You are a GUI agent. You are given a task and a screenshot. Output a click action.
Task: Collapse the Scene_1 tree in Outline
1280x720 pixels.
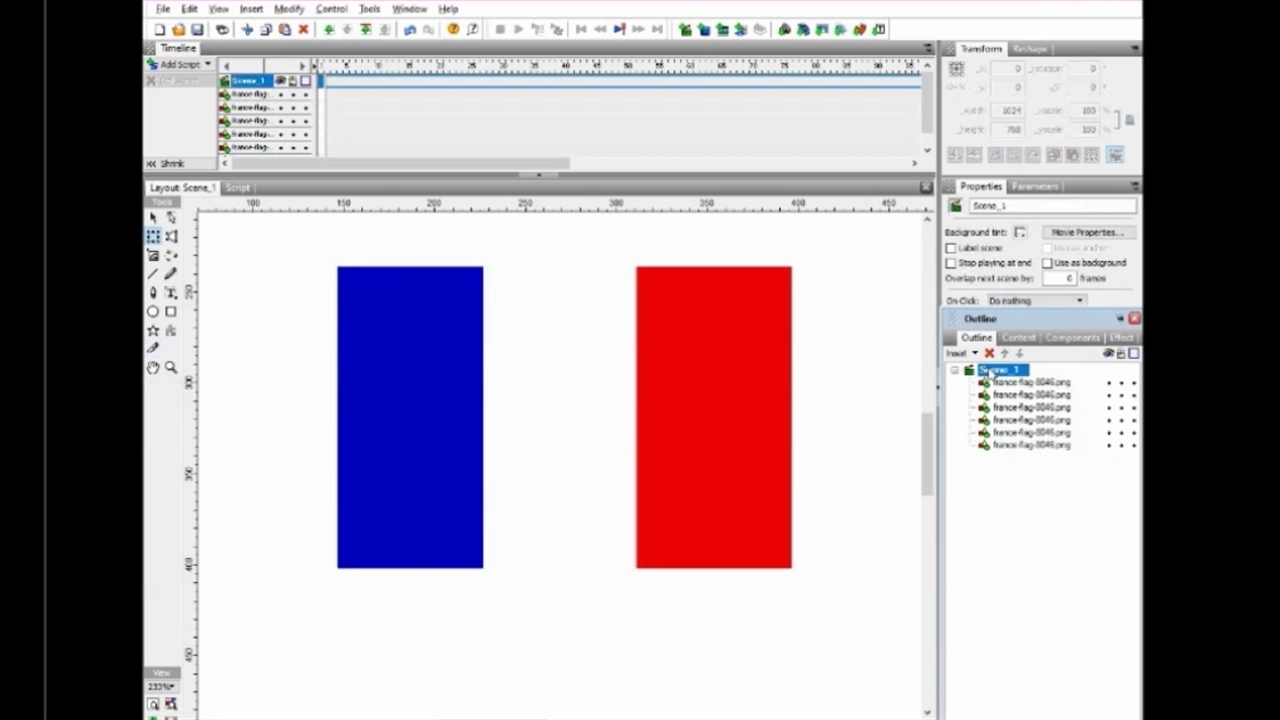pyautogui.click(x=955, y=371)
